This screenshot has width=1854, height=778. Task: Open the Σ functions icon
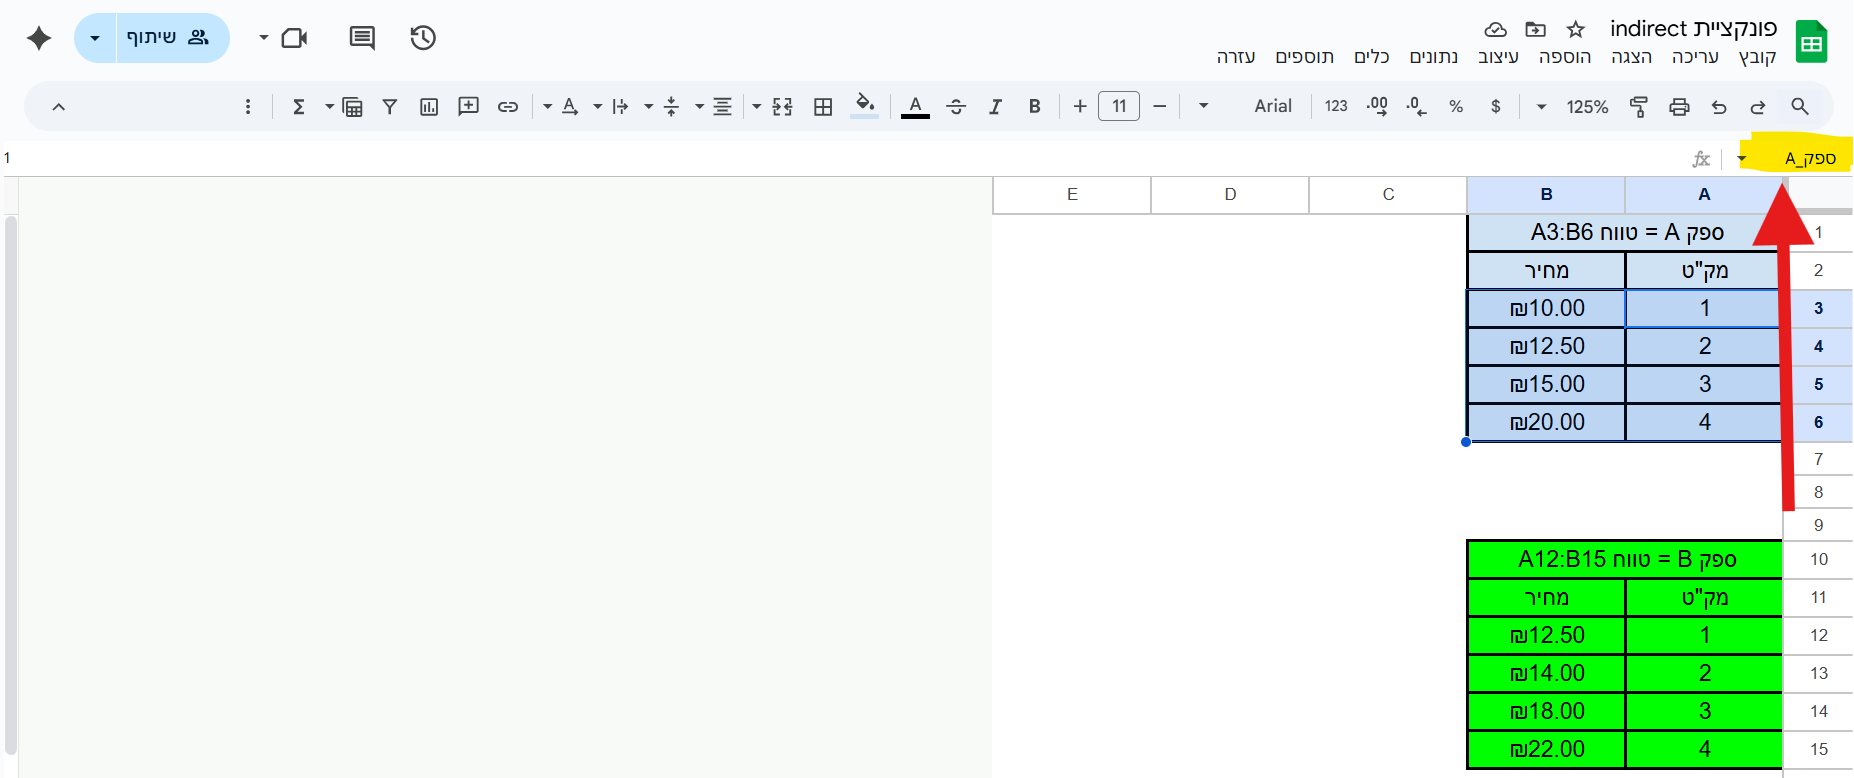pos(298,106)
